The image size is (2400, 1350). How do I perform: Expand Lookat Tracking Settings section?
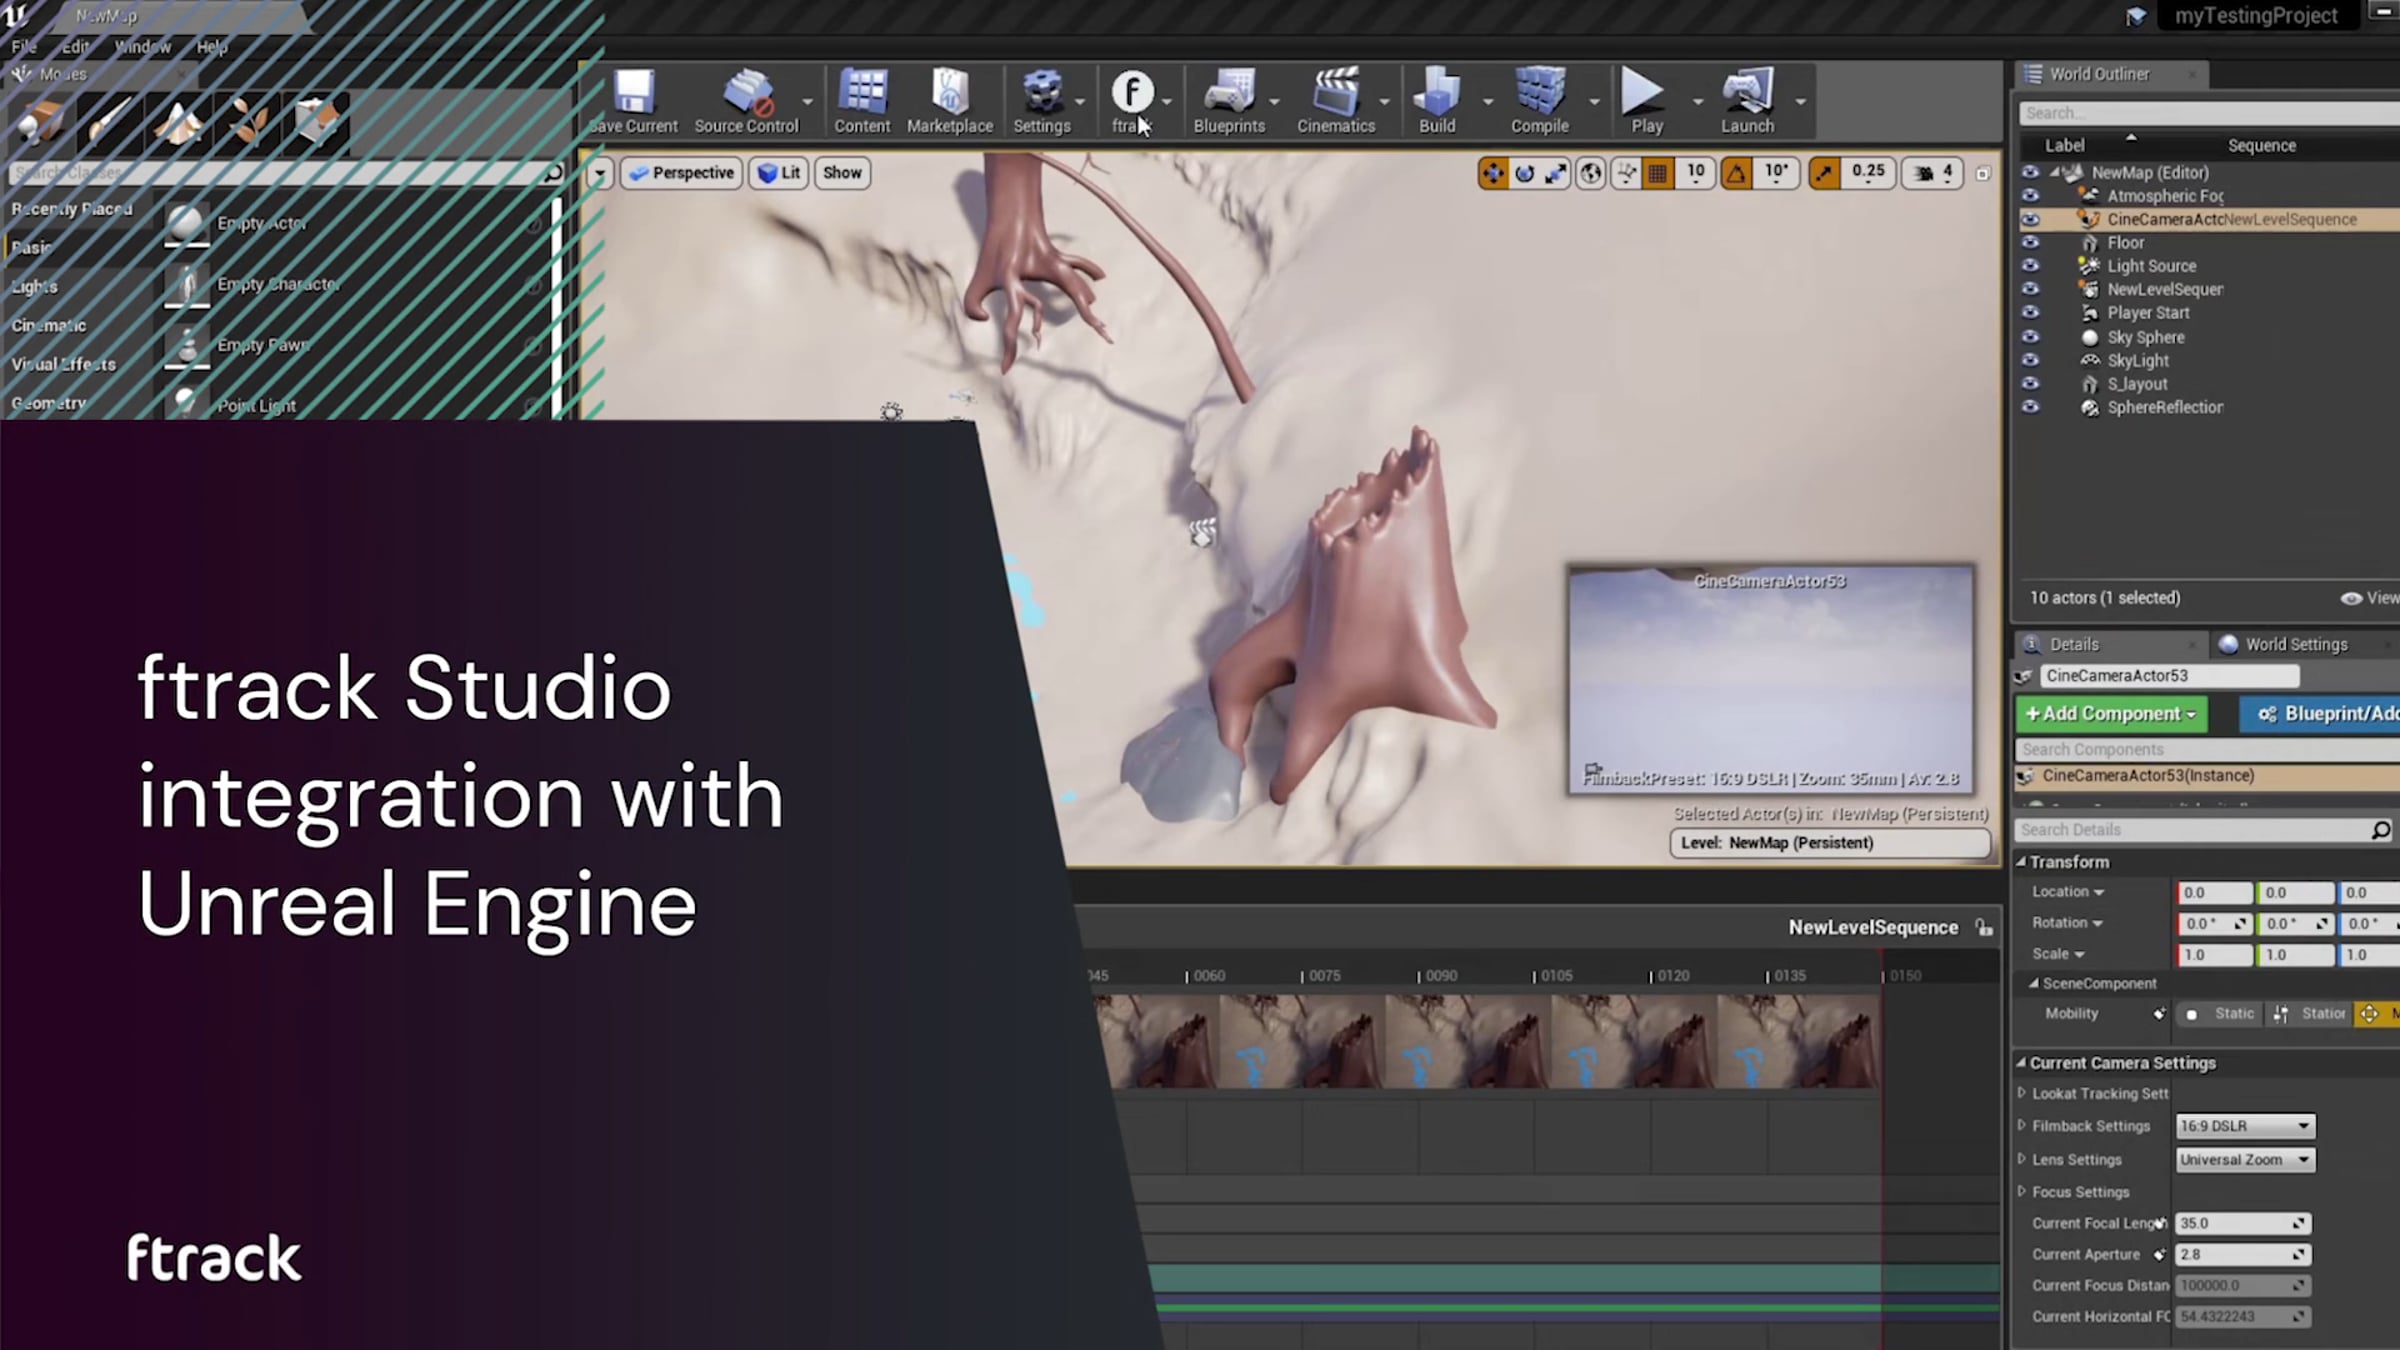pos(2022,1093)
